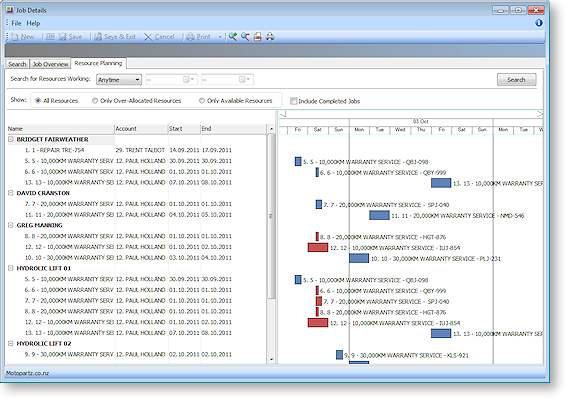565x398 pixels.
Task: Click Bridget's blue Gantt bar for job 13
Action: coord(441,183)
